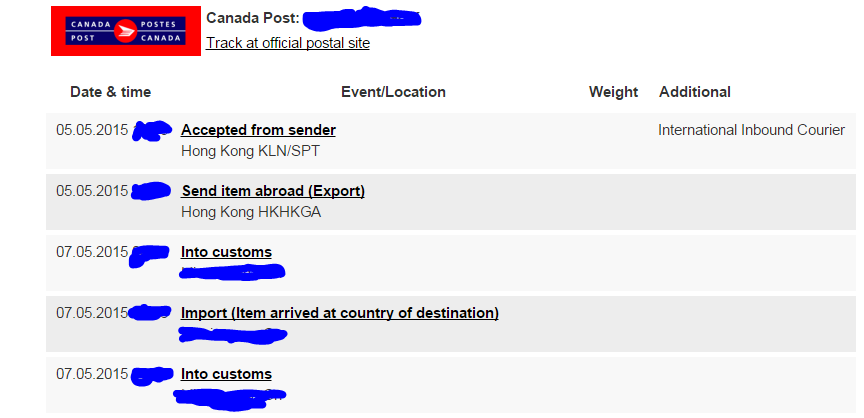Select Import (Item arrived at country of destination)

point(340,313)
